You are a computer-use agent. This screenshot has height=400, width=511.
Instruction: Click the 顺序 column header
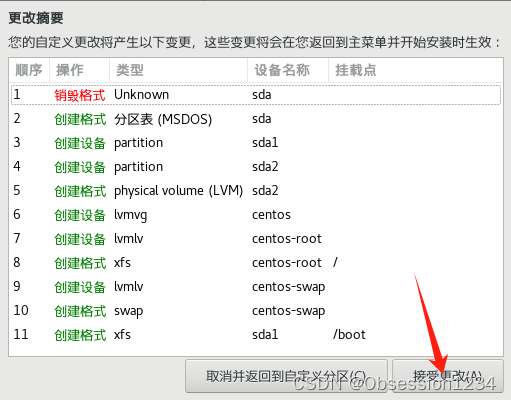pos(29,70)
